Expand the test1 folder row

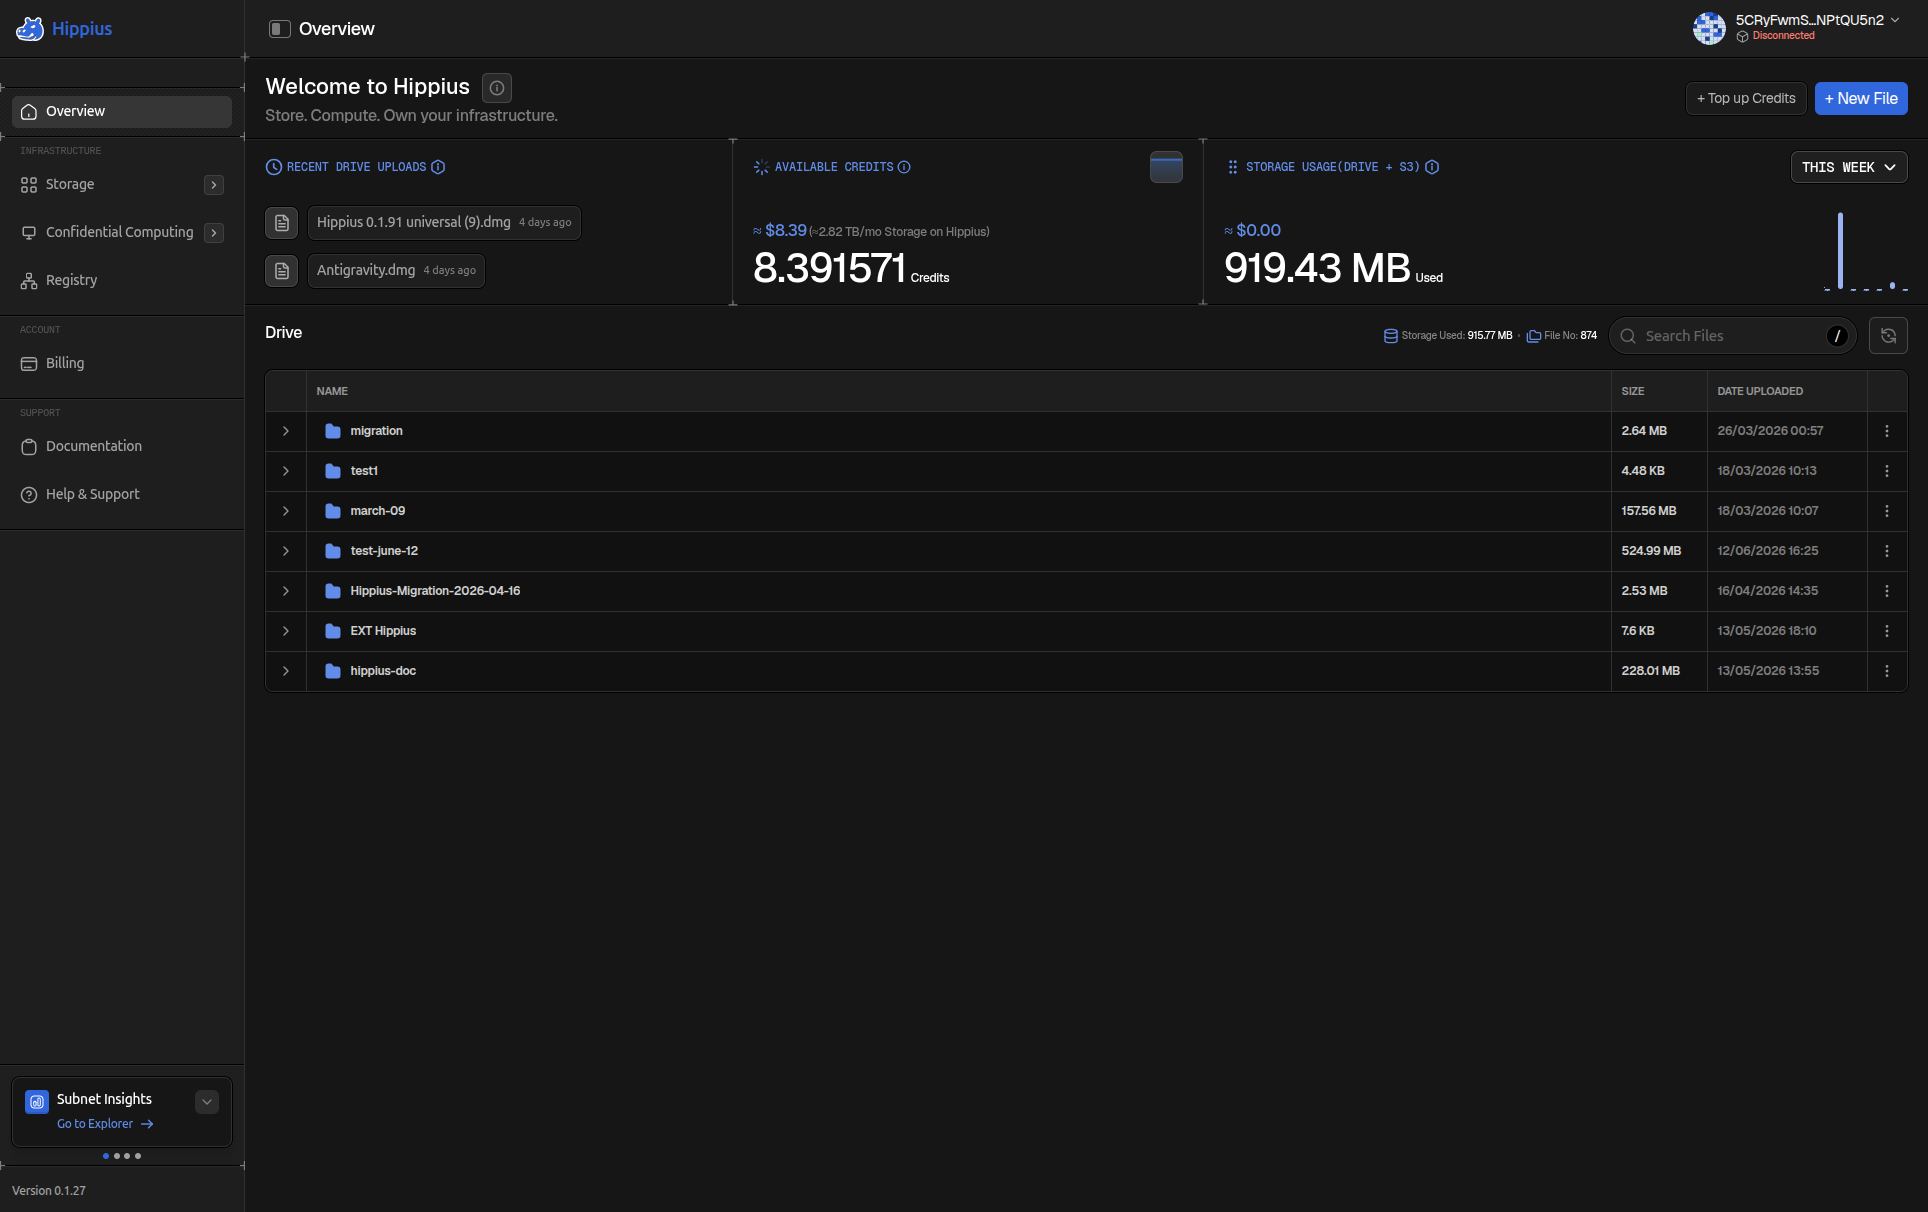pos(286,471)
